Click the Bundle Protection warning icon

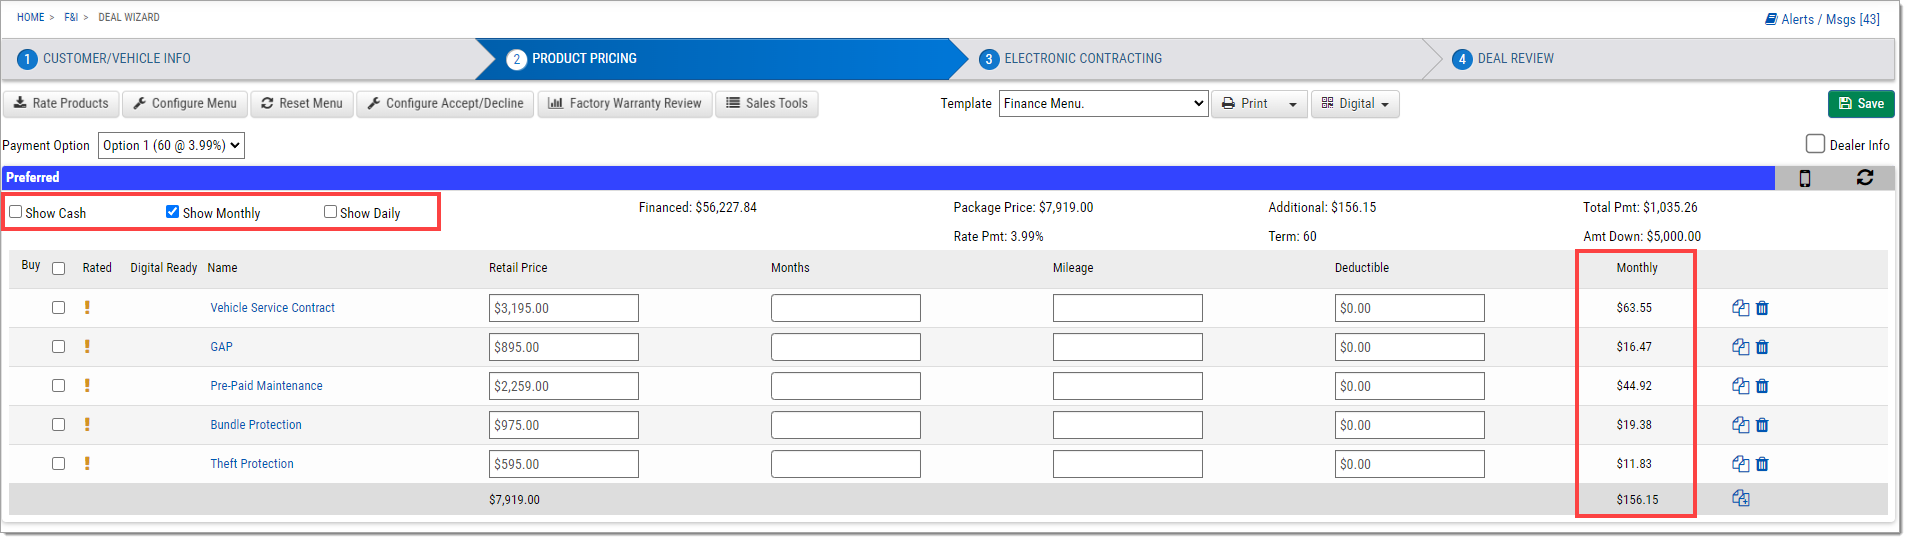pyautogui.click(x=87, y=424)
